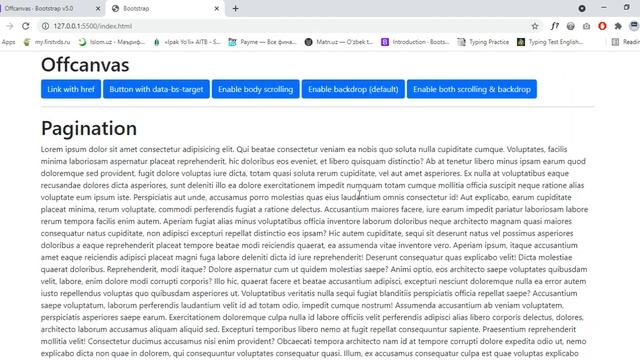The image size is (640, 360).
Task: Open the Ipak Yo'li AITB bookmark
Action: point(187,42)
